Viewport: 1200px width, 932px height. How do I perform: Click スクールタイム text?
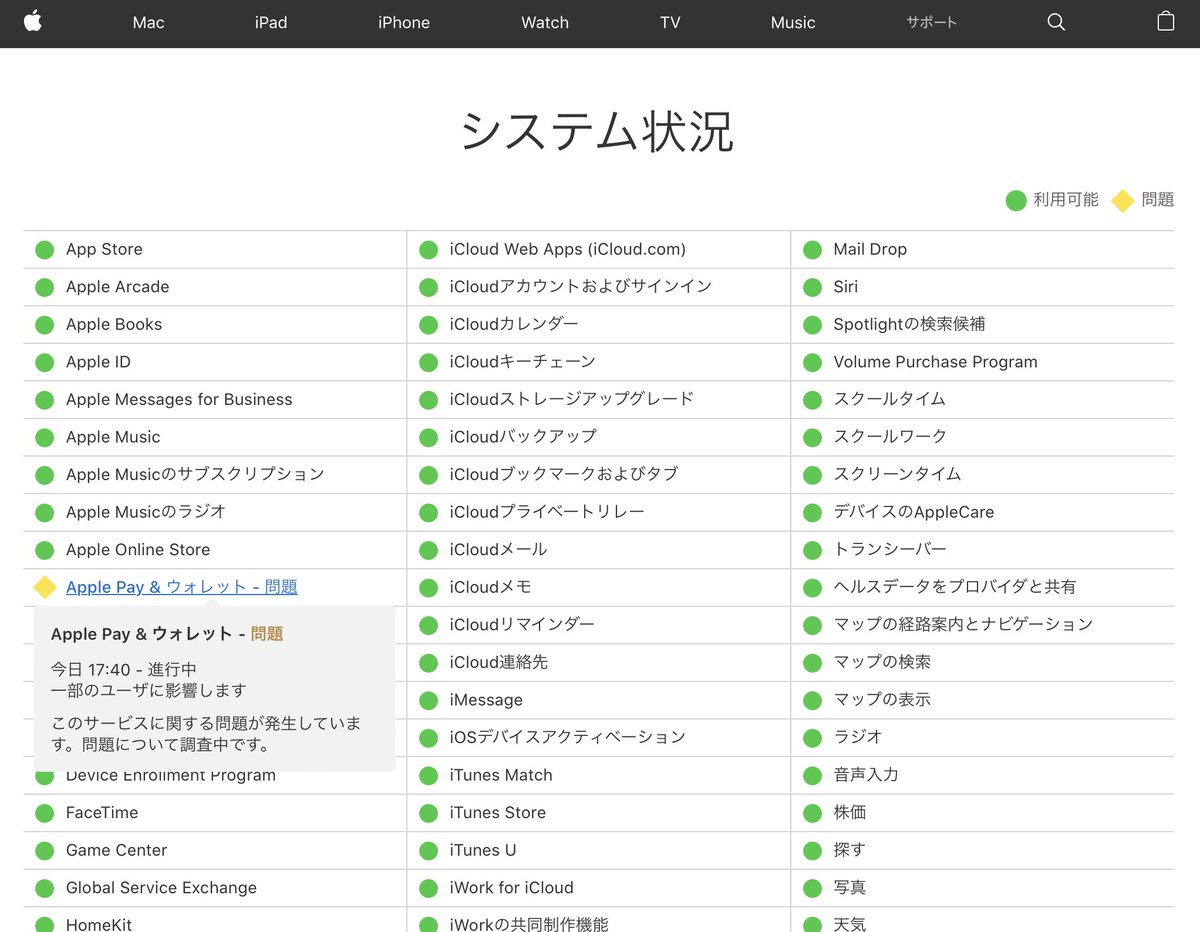890,399
